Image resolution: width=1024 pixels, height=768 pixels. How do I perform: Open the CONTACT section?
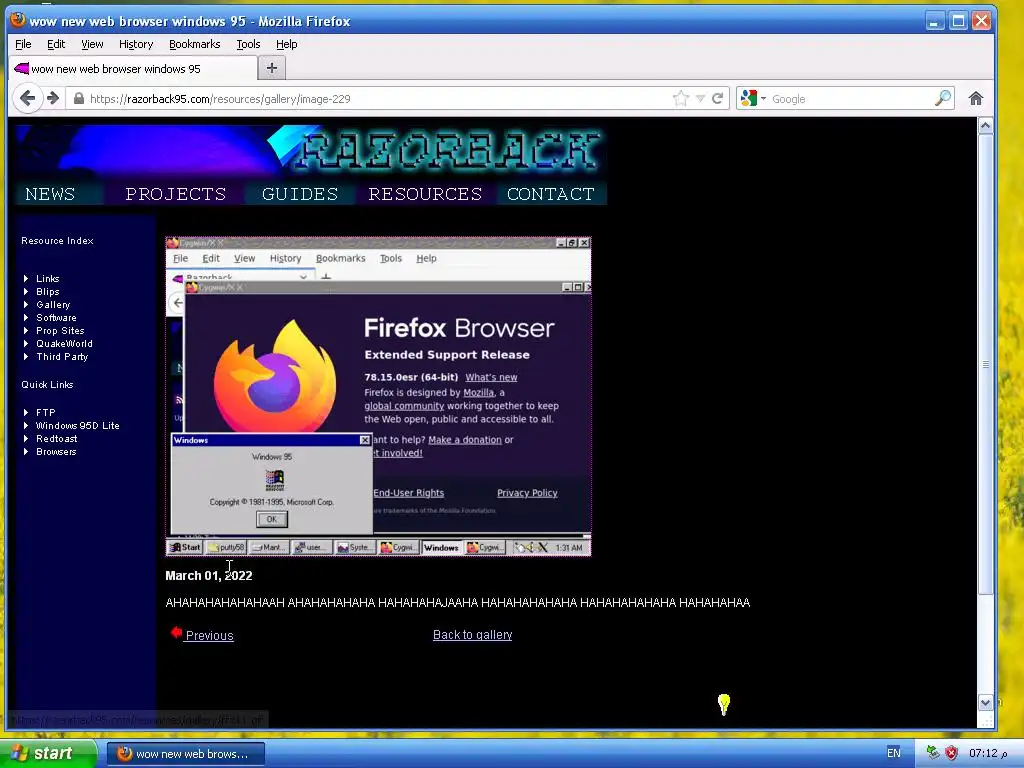tap(551, 194)
